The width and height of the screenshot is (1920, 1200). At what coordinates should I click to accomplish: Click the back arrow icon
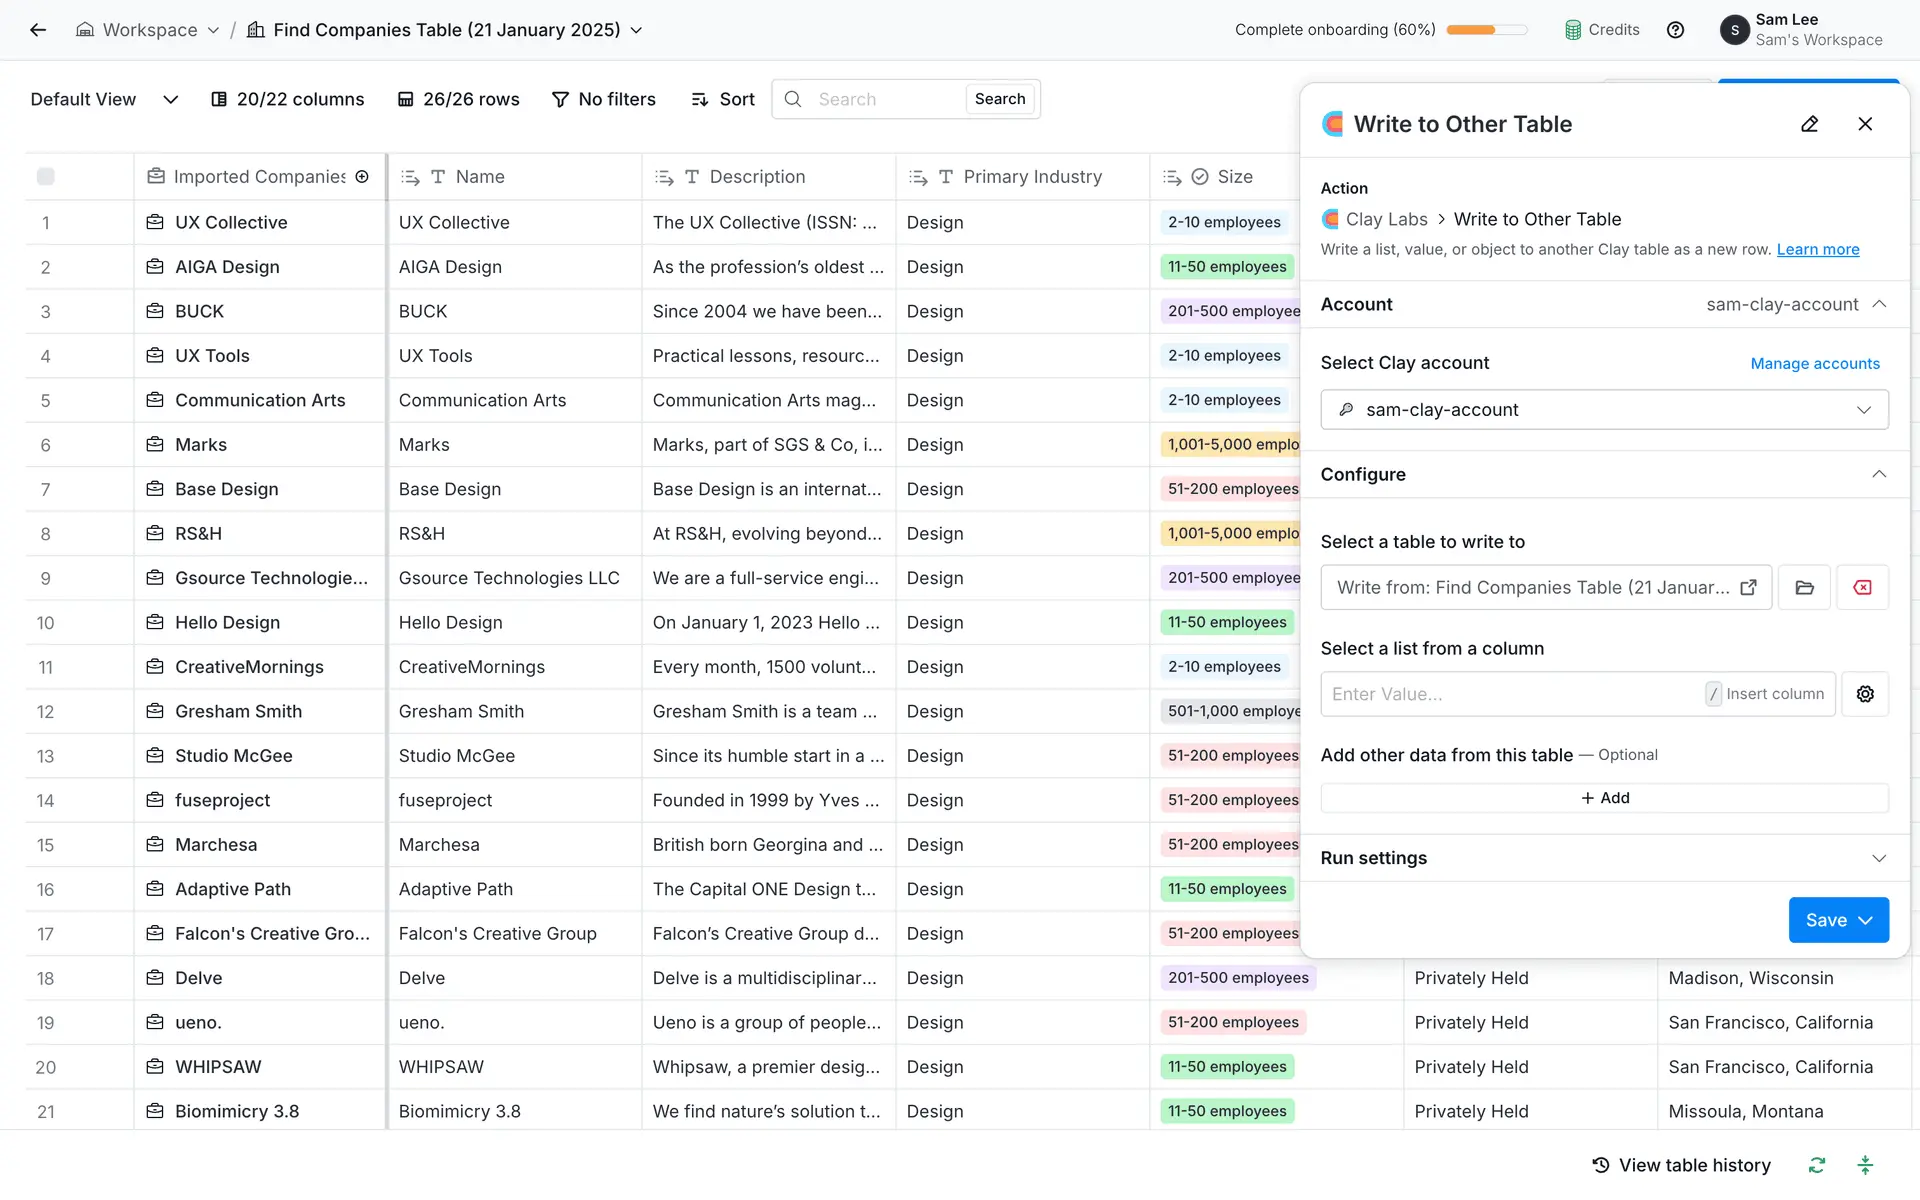point(38,30)
